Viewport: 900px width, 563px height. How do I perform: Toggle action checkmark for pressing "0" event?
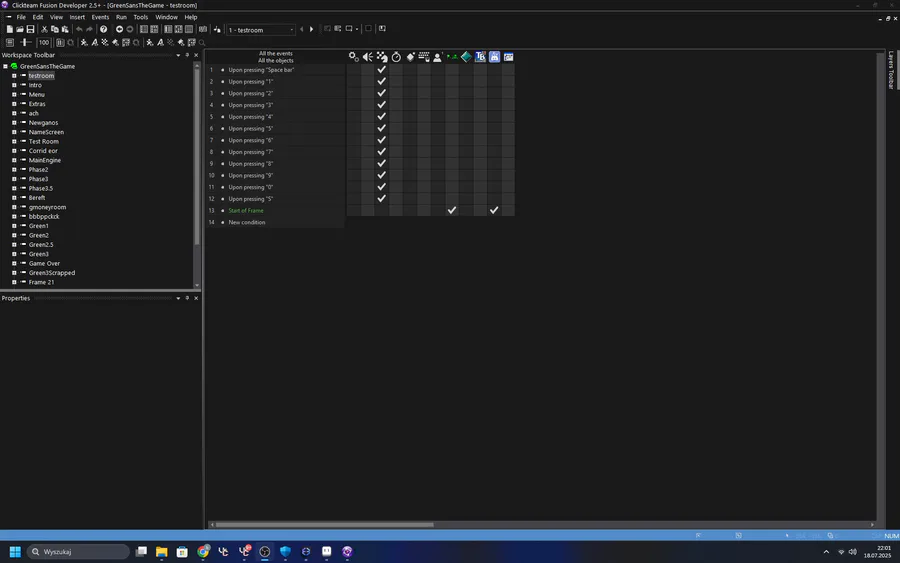(382, 187)
